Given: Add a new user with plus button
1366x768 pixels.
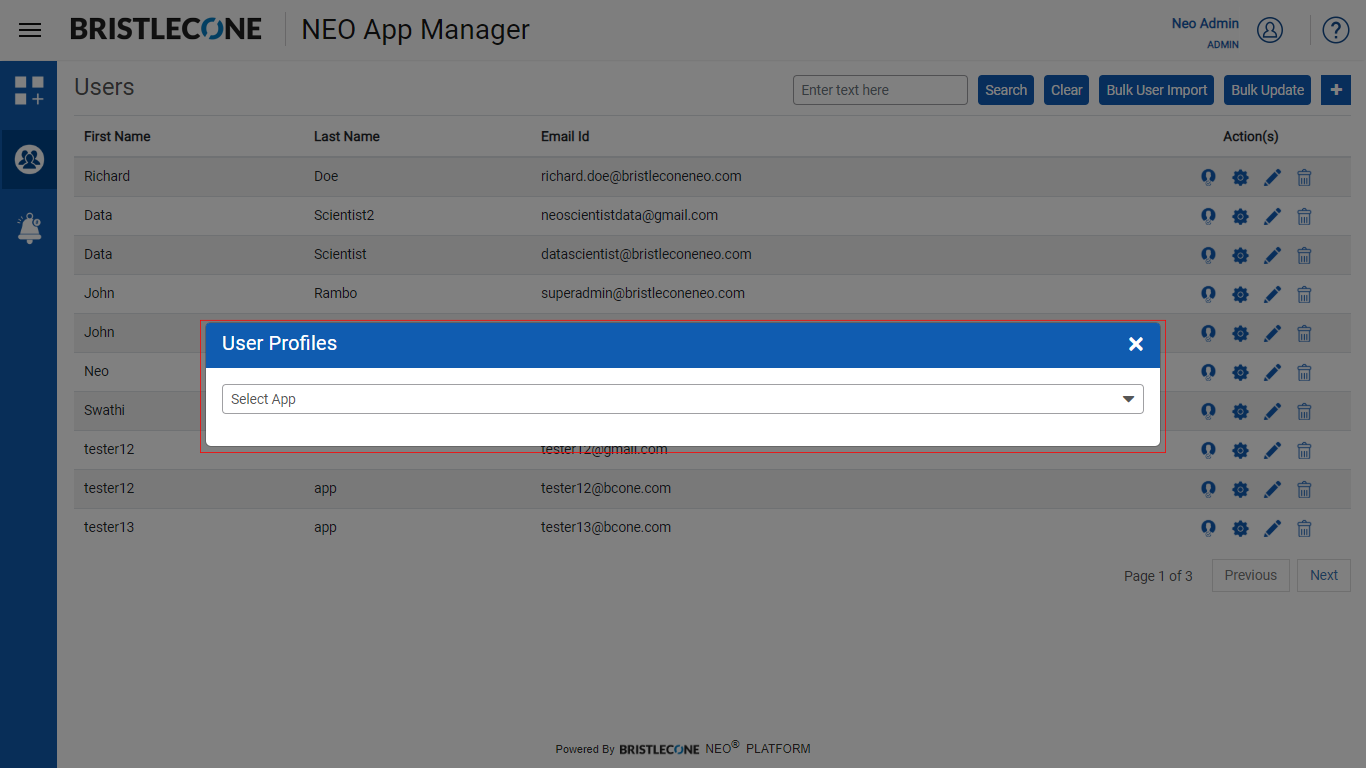Looking at the screenshot, I should tap(1336, 90).
